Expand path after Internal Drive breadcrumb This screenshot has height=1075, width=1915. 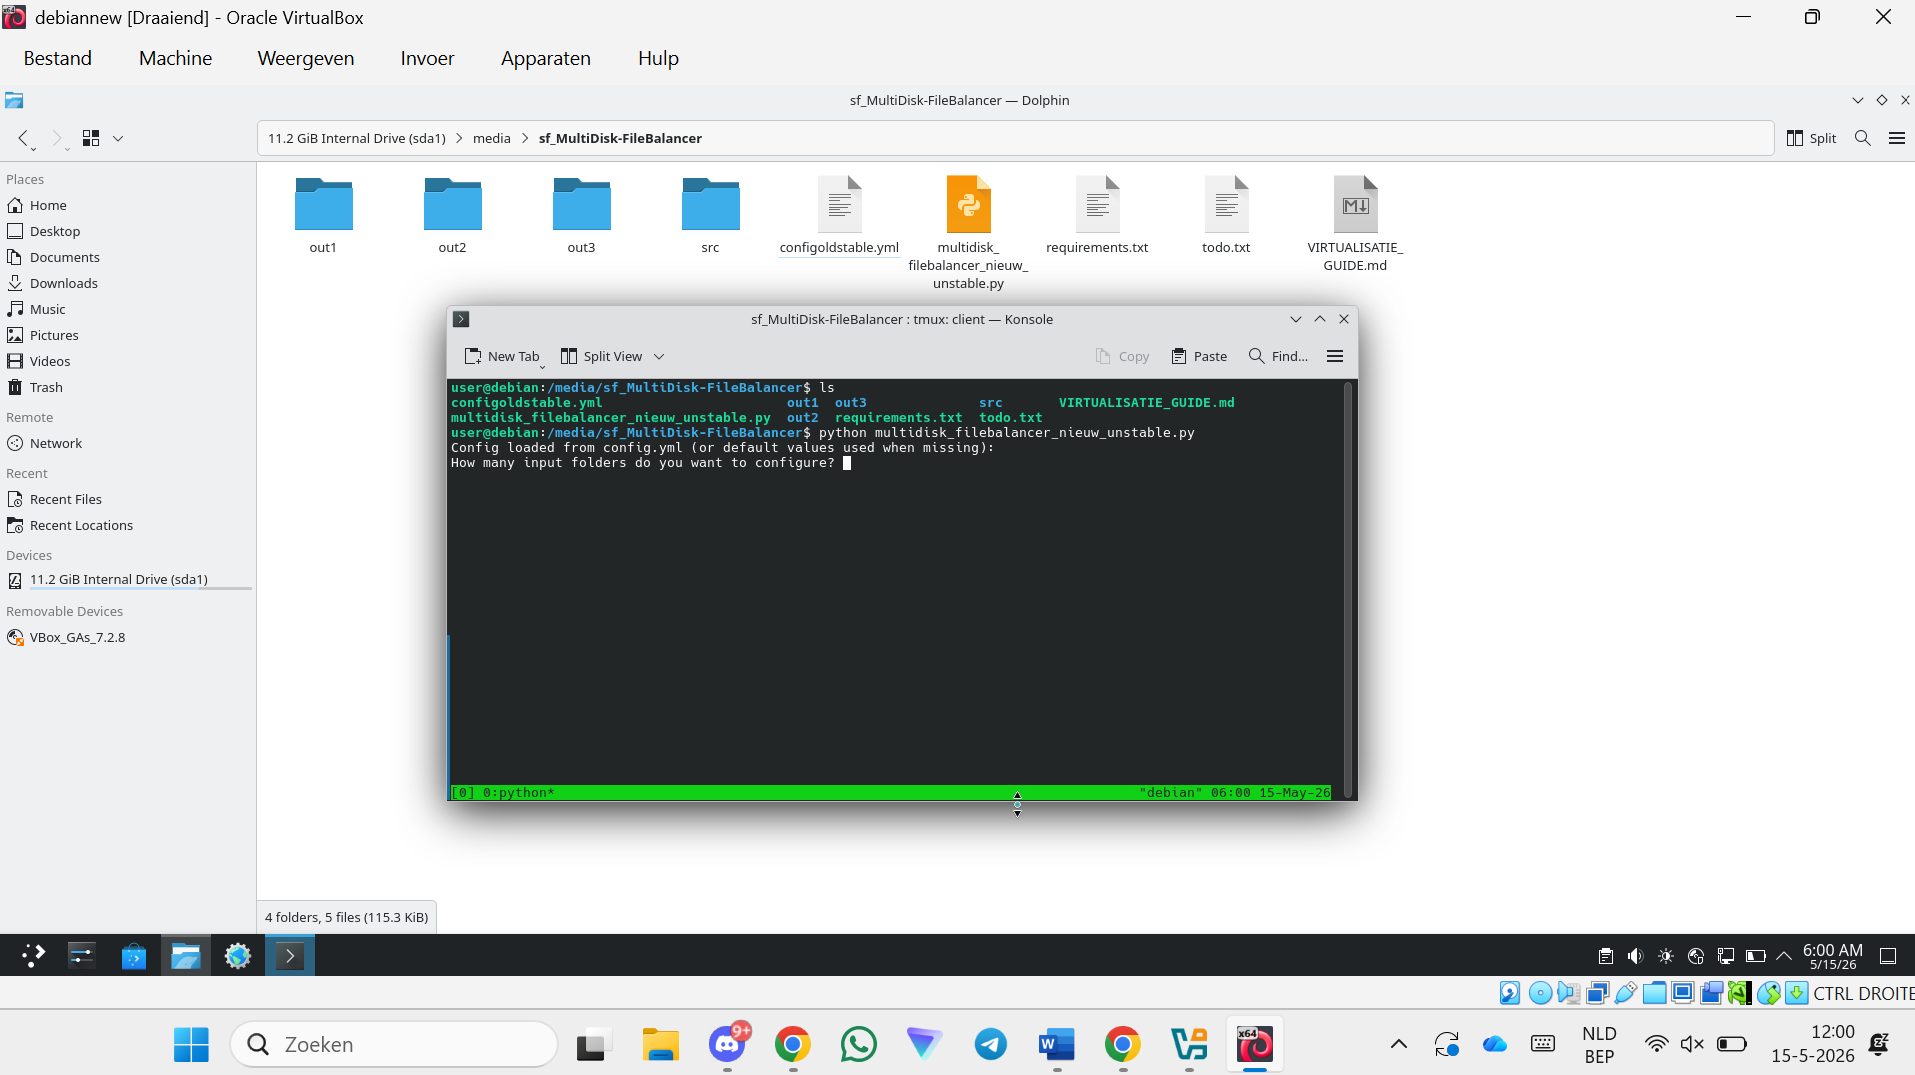[459, 138]
